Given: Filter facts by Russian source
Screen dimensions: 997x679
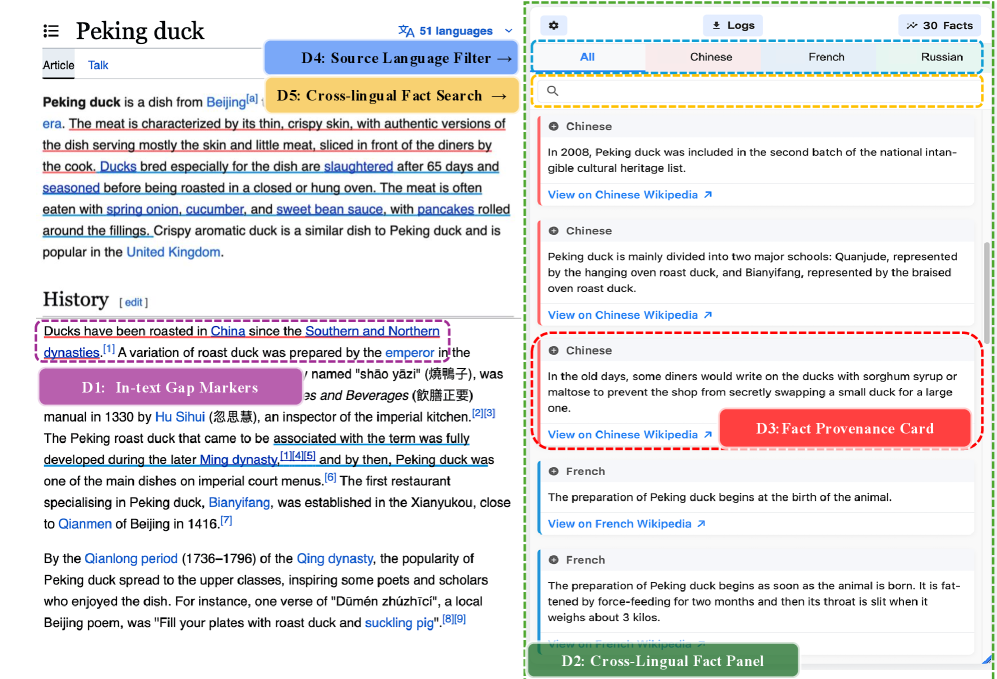Looking at the screenshot, I should point(941,57).
